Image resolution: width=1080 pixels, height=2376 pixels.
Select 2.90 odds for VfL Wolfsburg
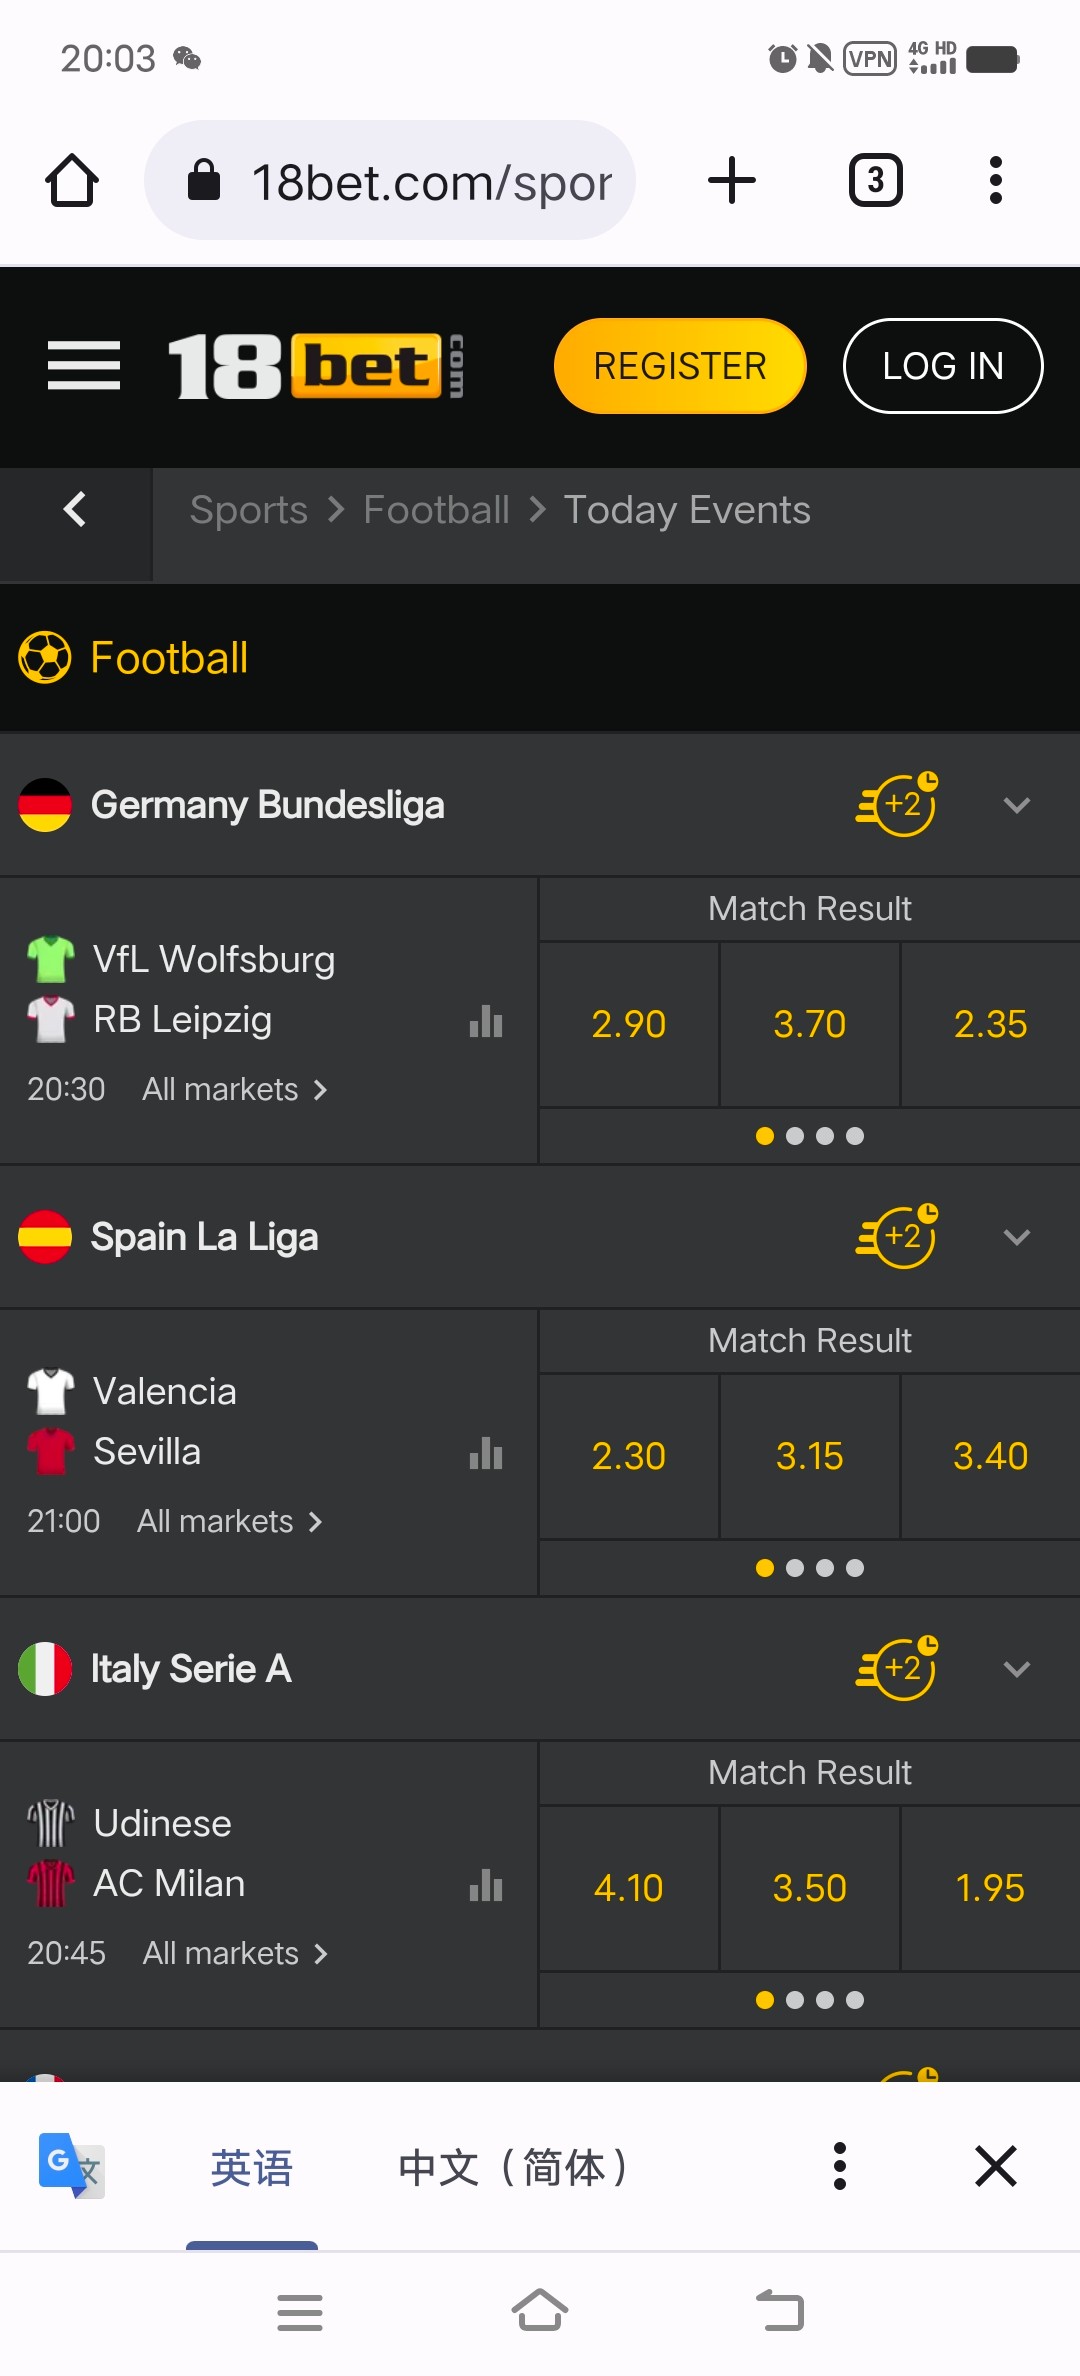pyautogui.click(x=628, y=1024)
